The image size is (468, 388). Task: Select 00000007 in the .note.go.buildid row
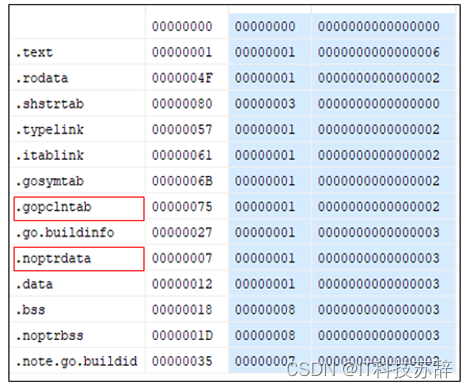pyautogui.click(x=265, y=362)
